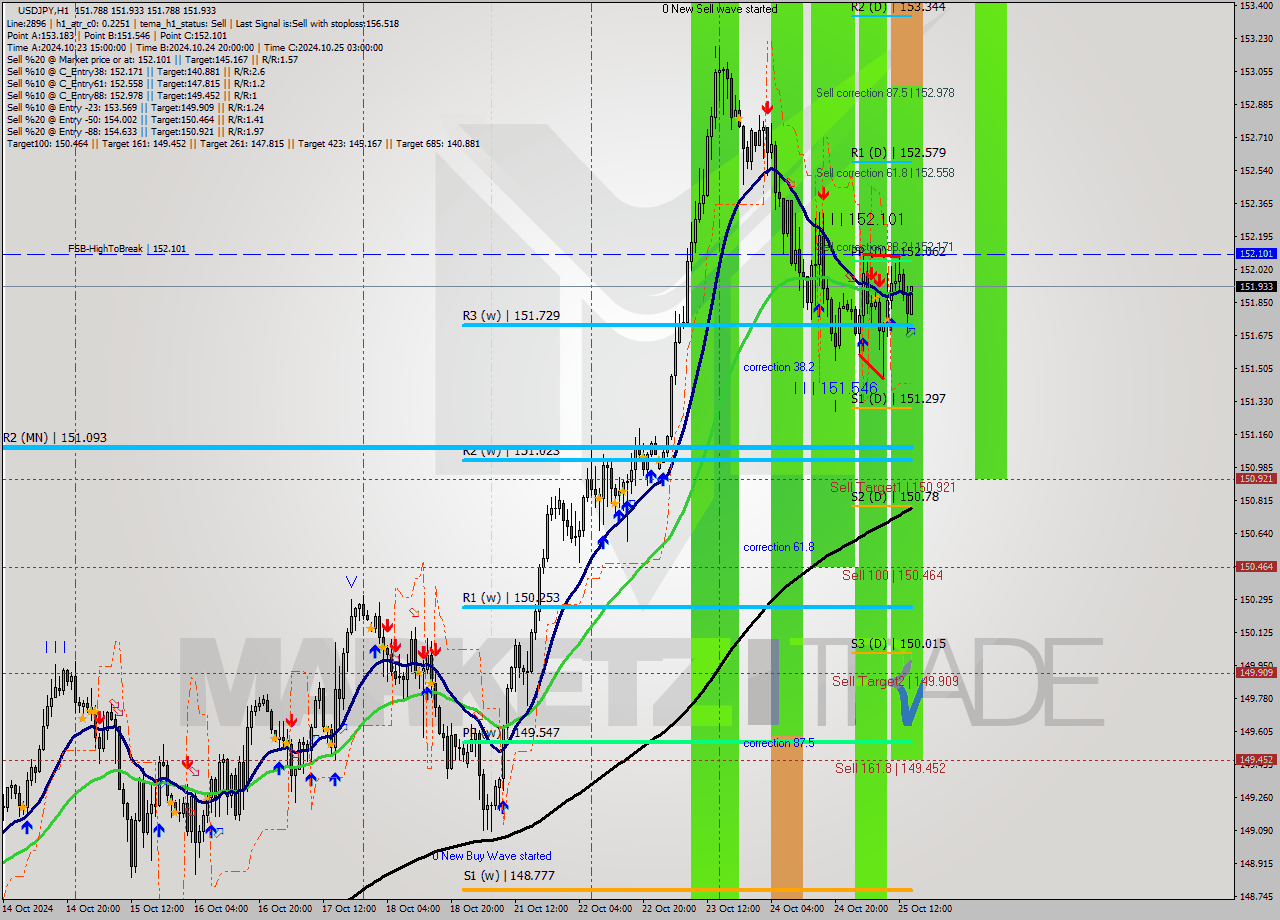Click the red 149.452 axis price tag
This screenshot has height=920, width=1280.
[x=1256, y=760]
